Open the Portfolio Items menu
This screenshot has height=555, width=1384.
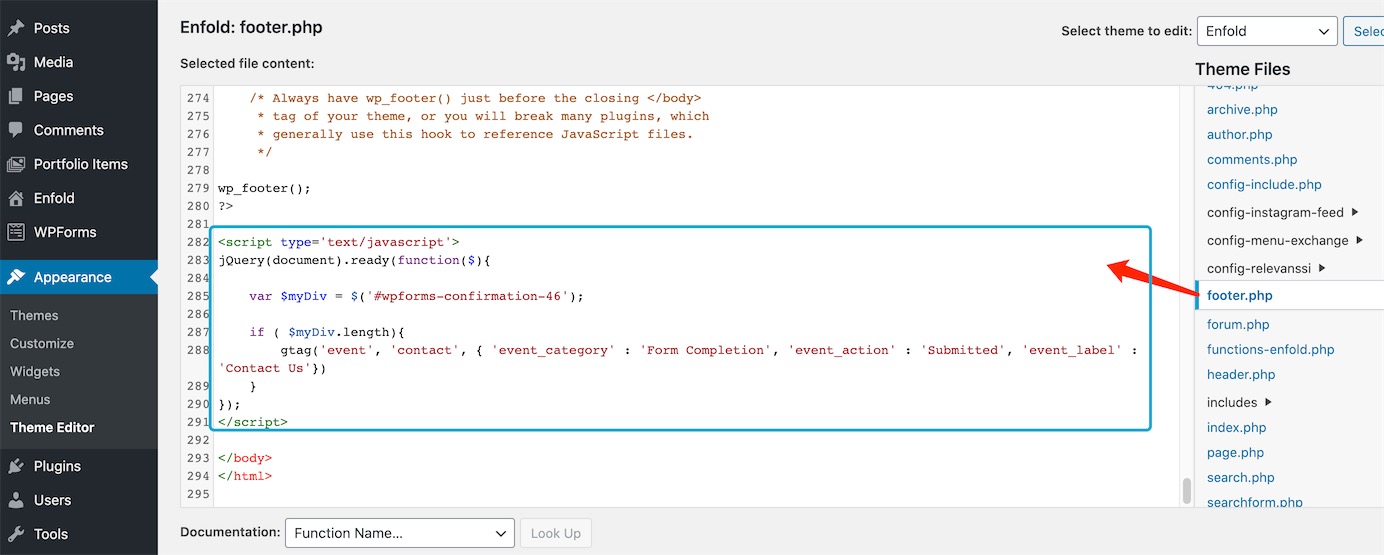click(x=79, y=164)
